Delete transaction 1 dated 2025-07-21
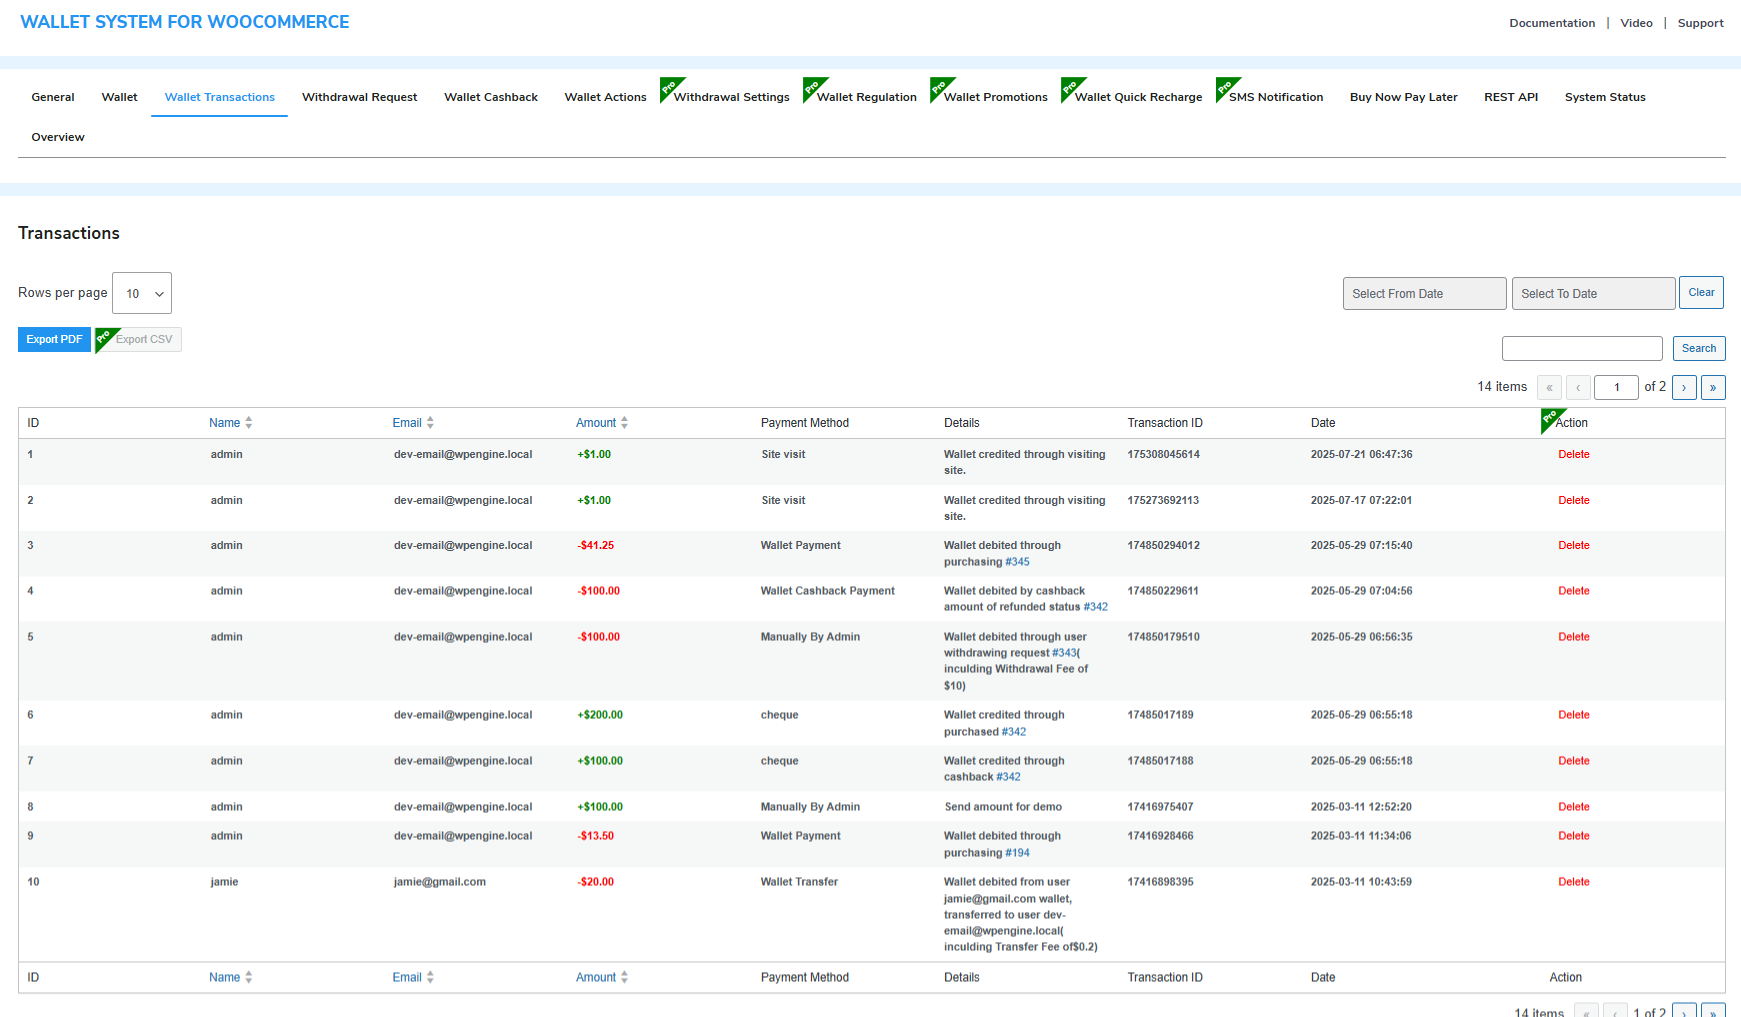1741x1017 pixels. click(1573, 454)
